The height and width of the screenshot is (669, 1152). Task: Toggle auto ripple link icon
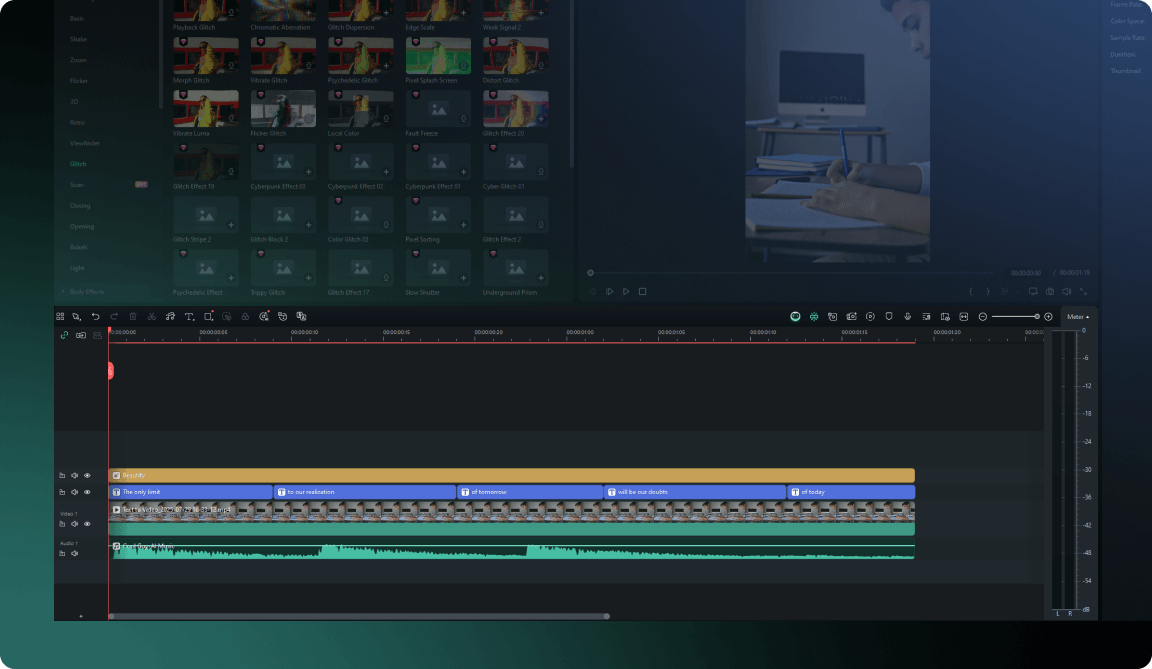65,336
